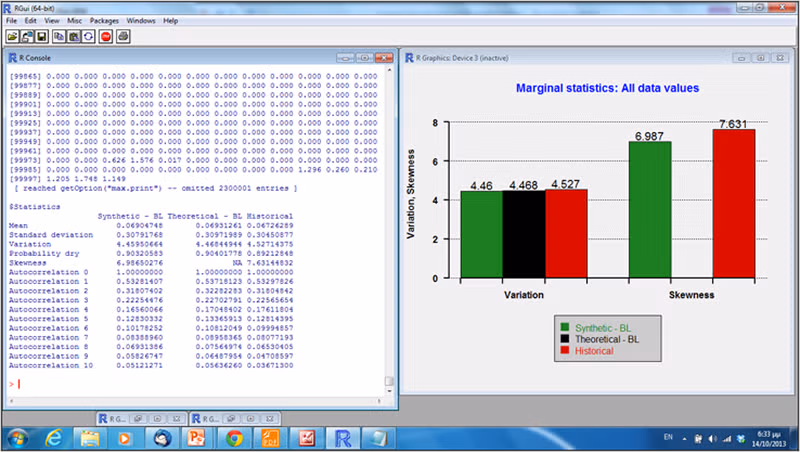Screen dimensions: 800x452
Task: Click the Copy toolbar icon
Action: pyautogui.click(x=59, y=37)
